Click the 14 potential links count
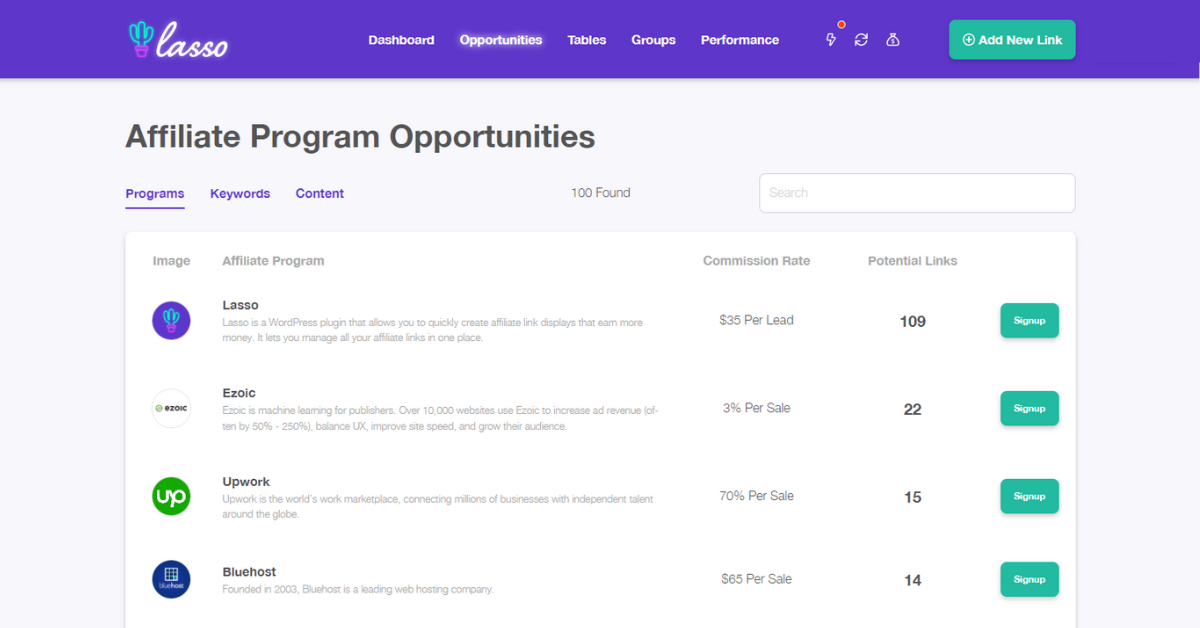 pyautogui.click(x=912, y=580)
